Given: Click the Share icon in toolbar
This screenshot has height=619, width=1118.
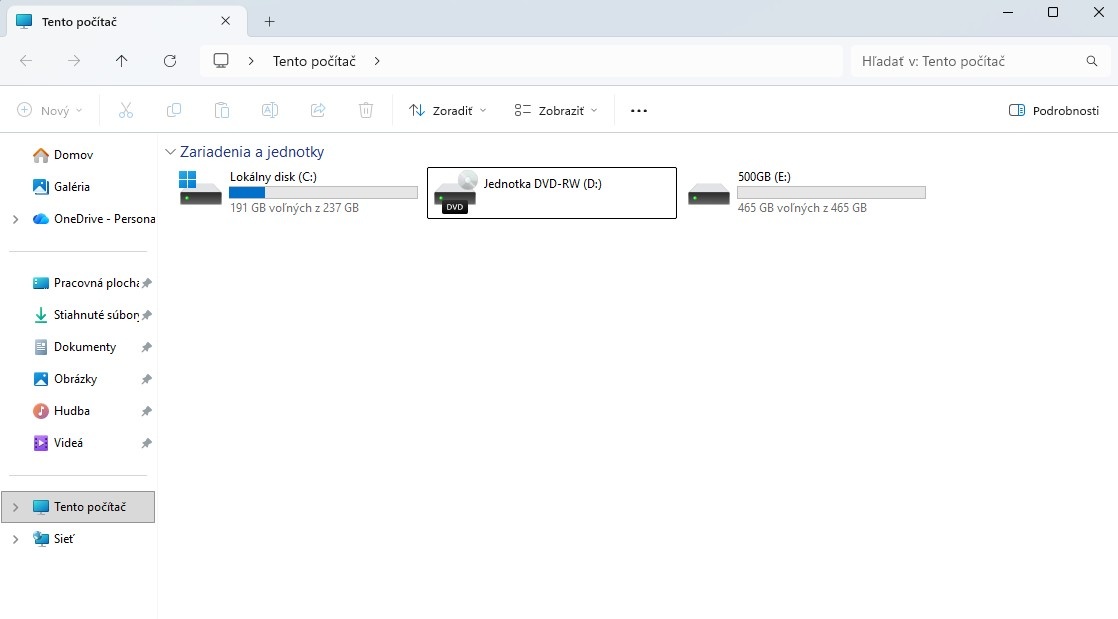Looking at the screenshot, I should (318, 111).
